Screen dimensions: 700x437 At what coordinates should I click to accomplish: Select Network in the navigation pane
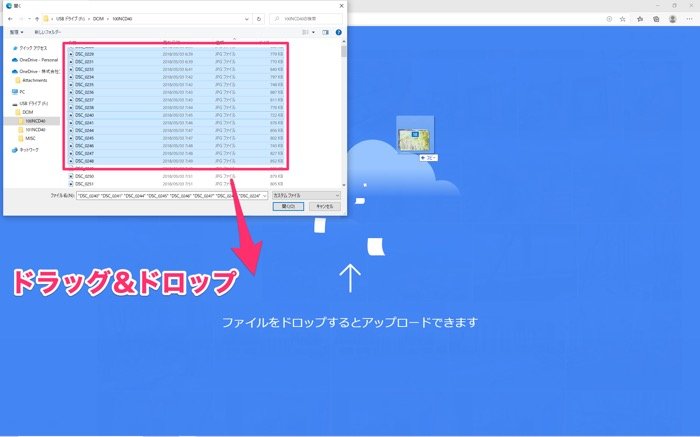(25, 150)
